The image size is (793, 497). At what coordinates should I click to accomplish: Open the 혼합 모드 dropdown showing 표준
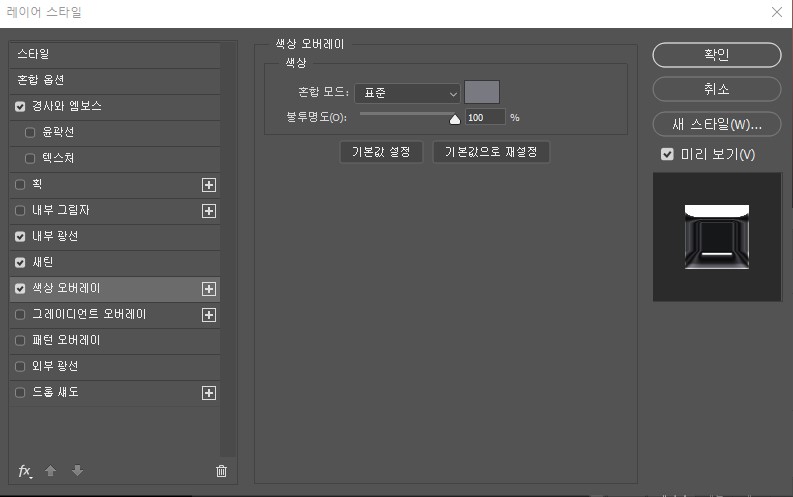(407, 94)
